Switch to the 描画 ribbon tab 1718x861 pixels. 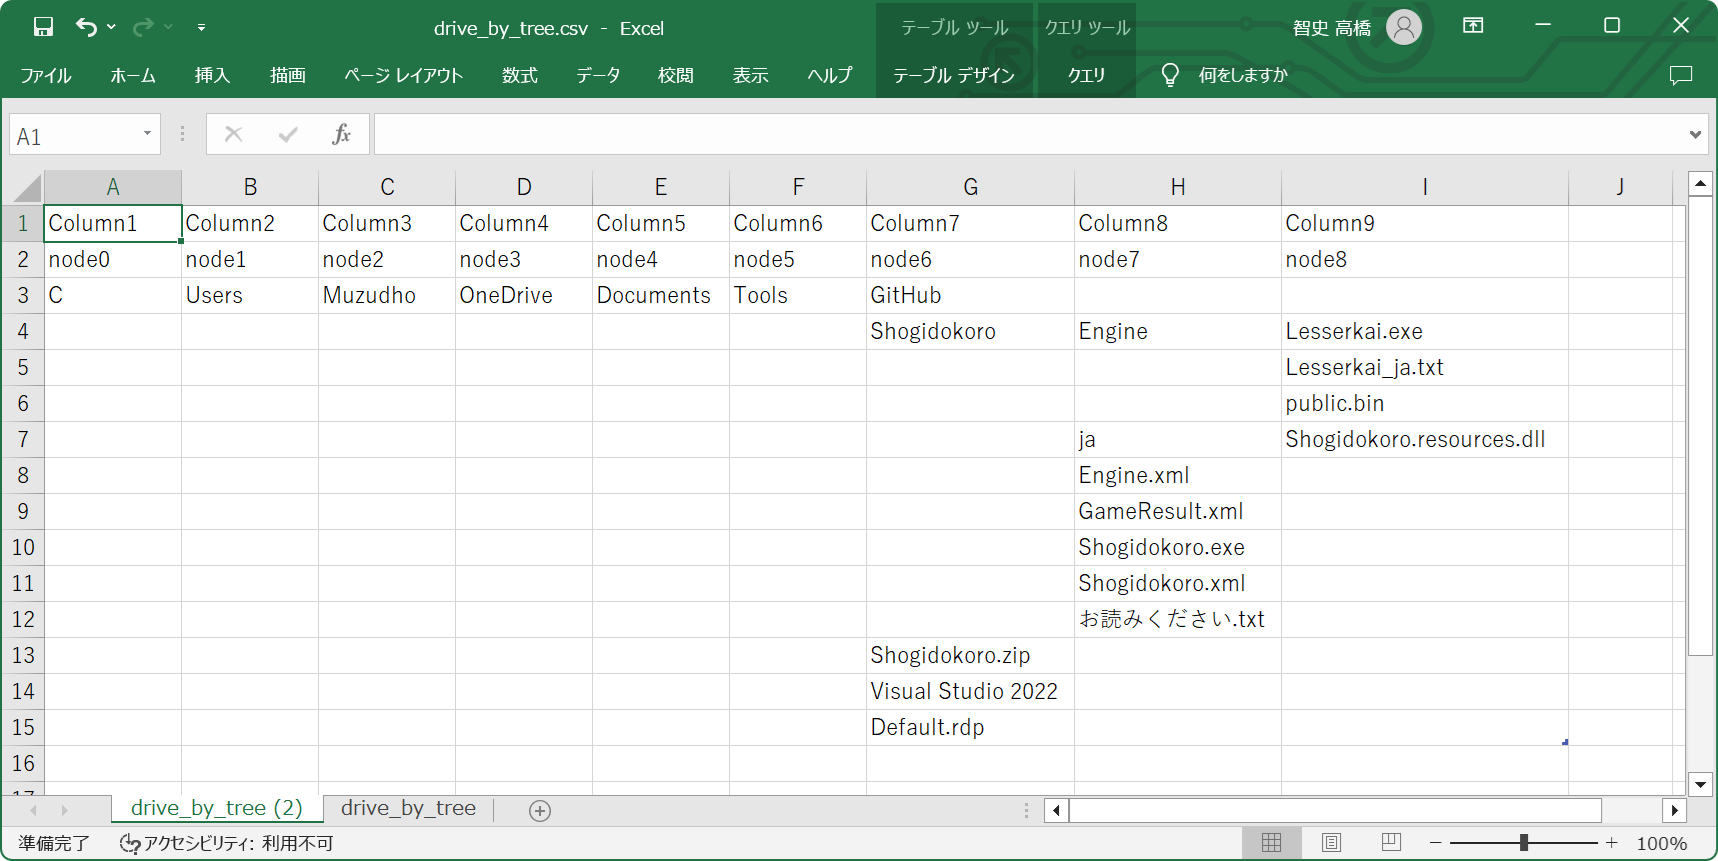288,75
